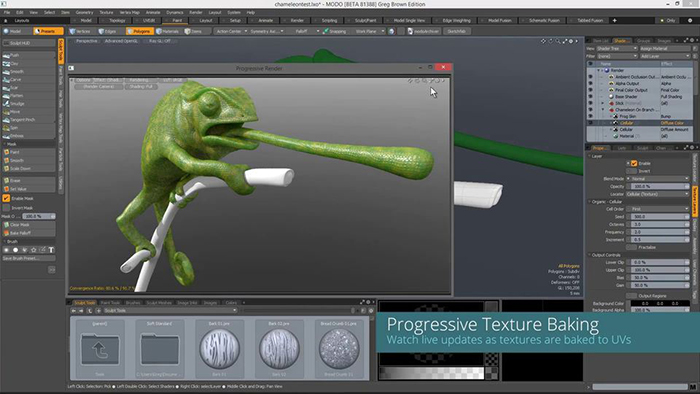Screen dimensions: 700x394
Task: Switch to the Brushes preset tab
Action: [133, 303]
